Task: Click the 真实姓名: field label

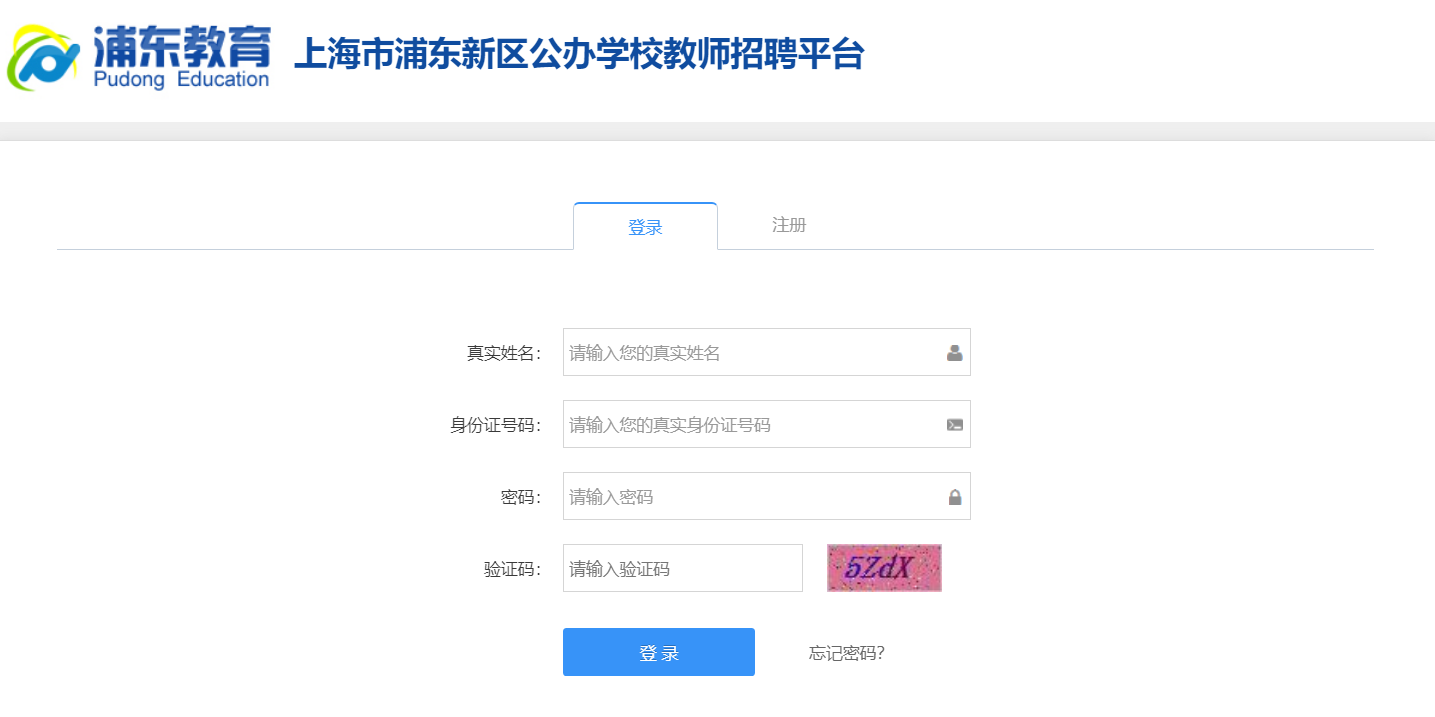Action: (x=503, y=353)
